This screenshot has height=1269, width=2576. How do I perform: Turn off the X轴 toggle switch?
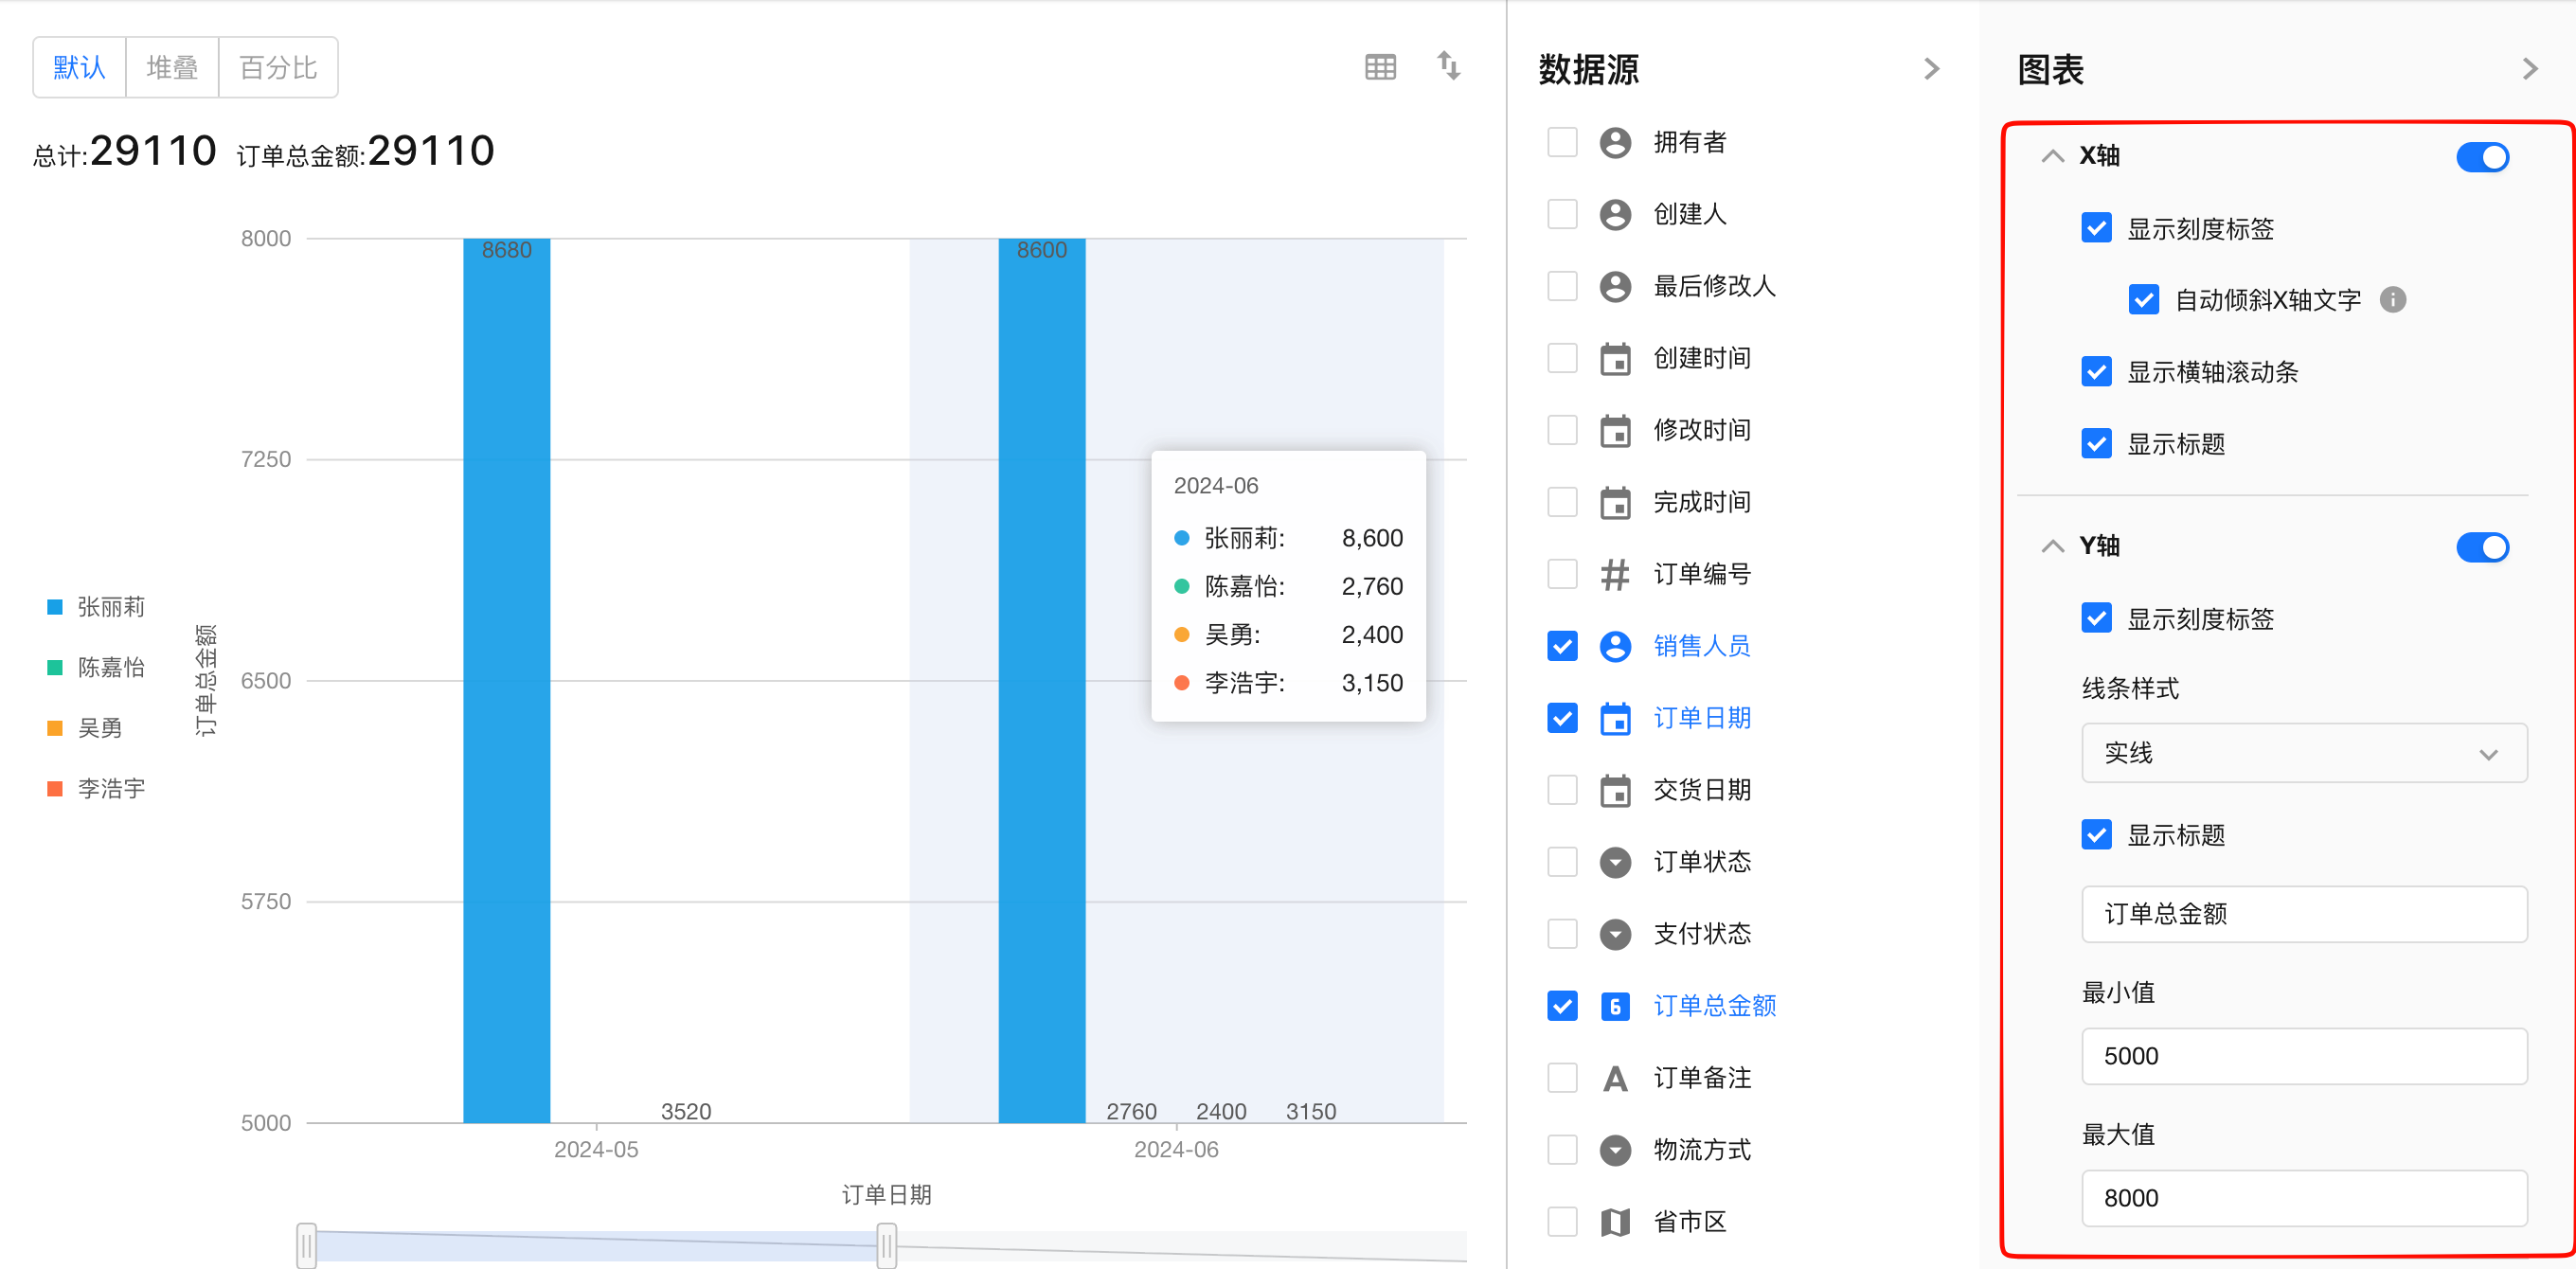tap(2481, 157)
